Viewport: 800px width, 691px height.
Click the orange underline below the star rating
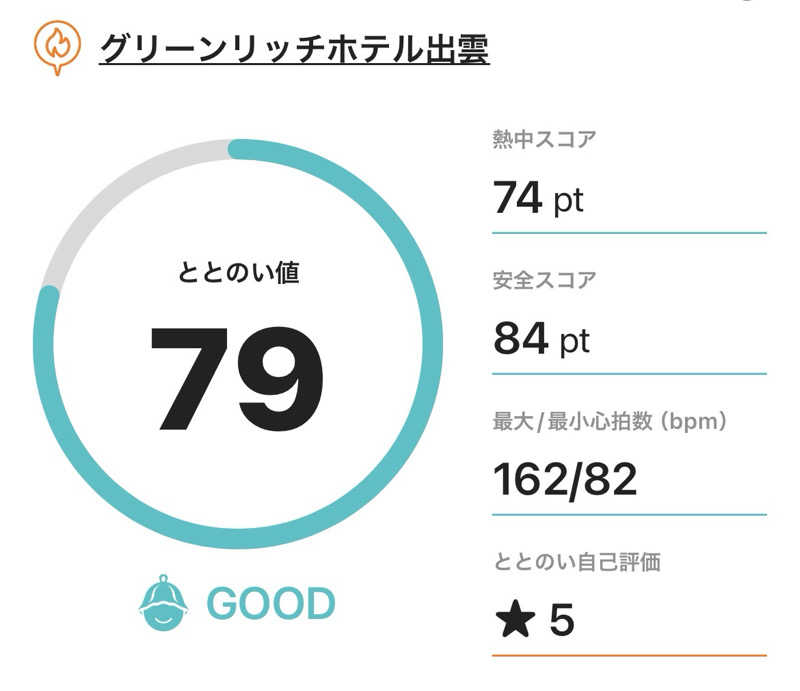point(630,656)
